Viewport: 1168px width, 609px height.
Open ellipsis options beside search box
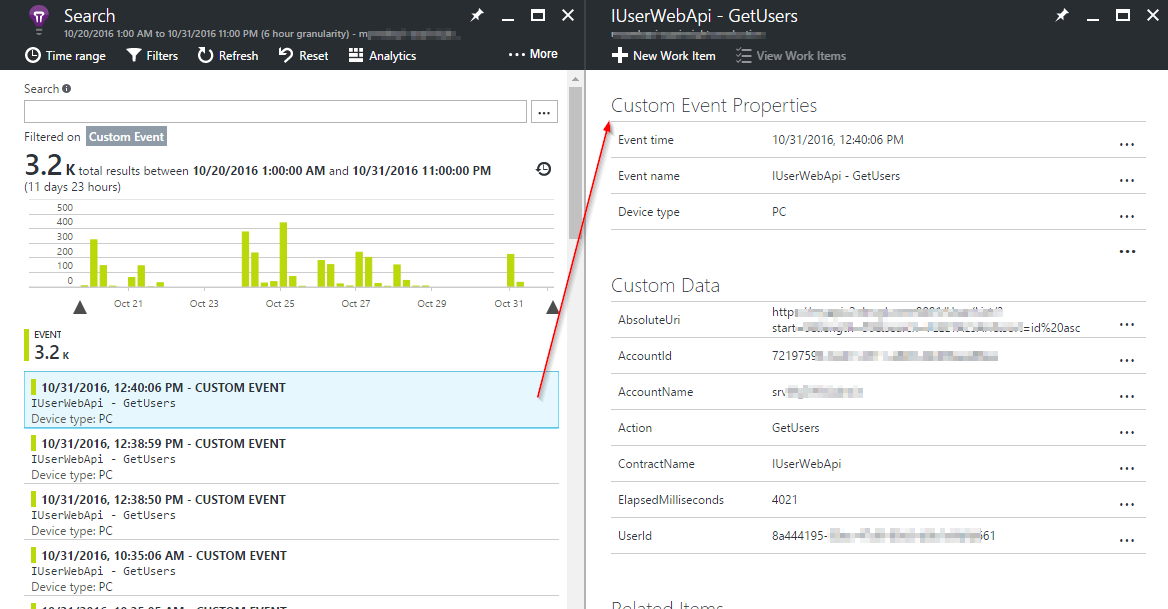(544, 113)
